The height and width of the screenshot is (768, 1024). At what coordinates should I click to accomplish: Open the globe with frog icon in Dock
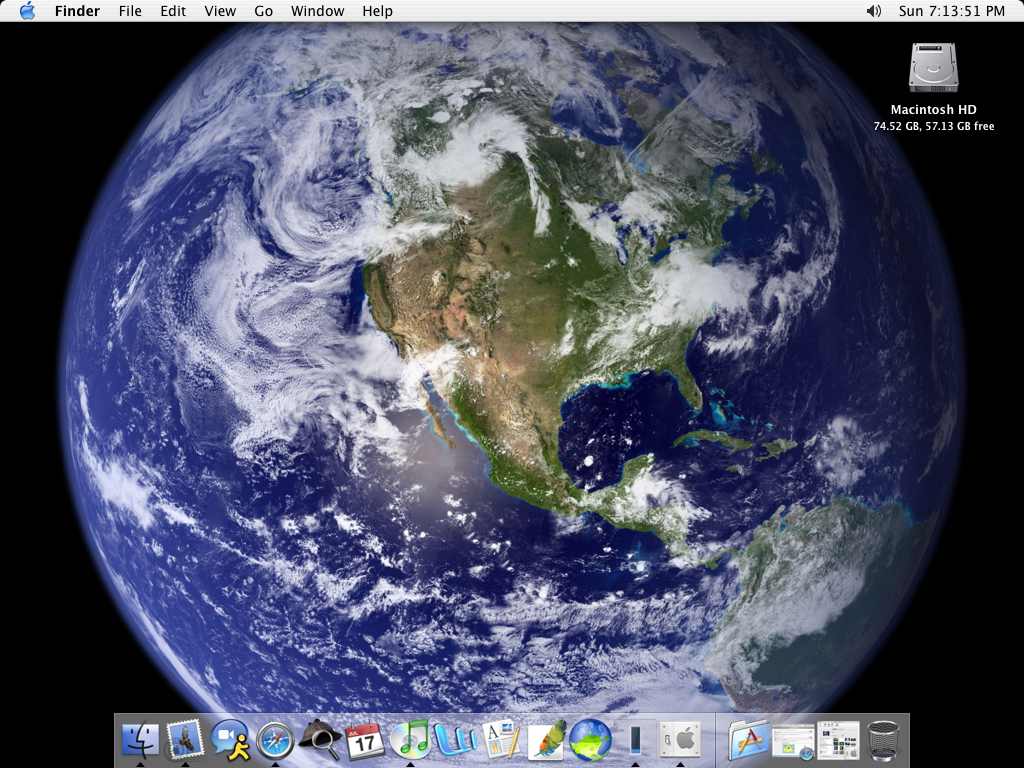click(x=590, y=741)
